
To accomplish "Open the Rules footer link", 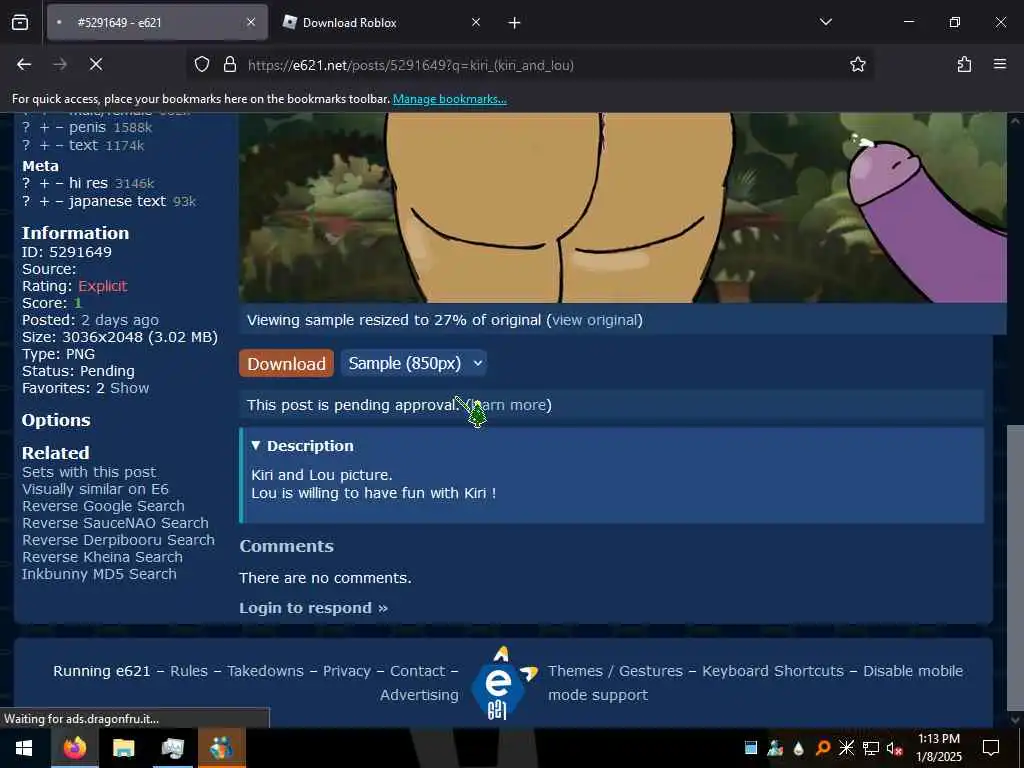I will (189, 671).
